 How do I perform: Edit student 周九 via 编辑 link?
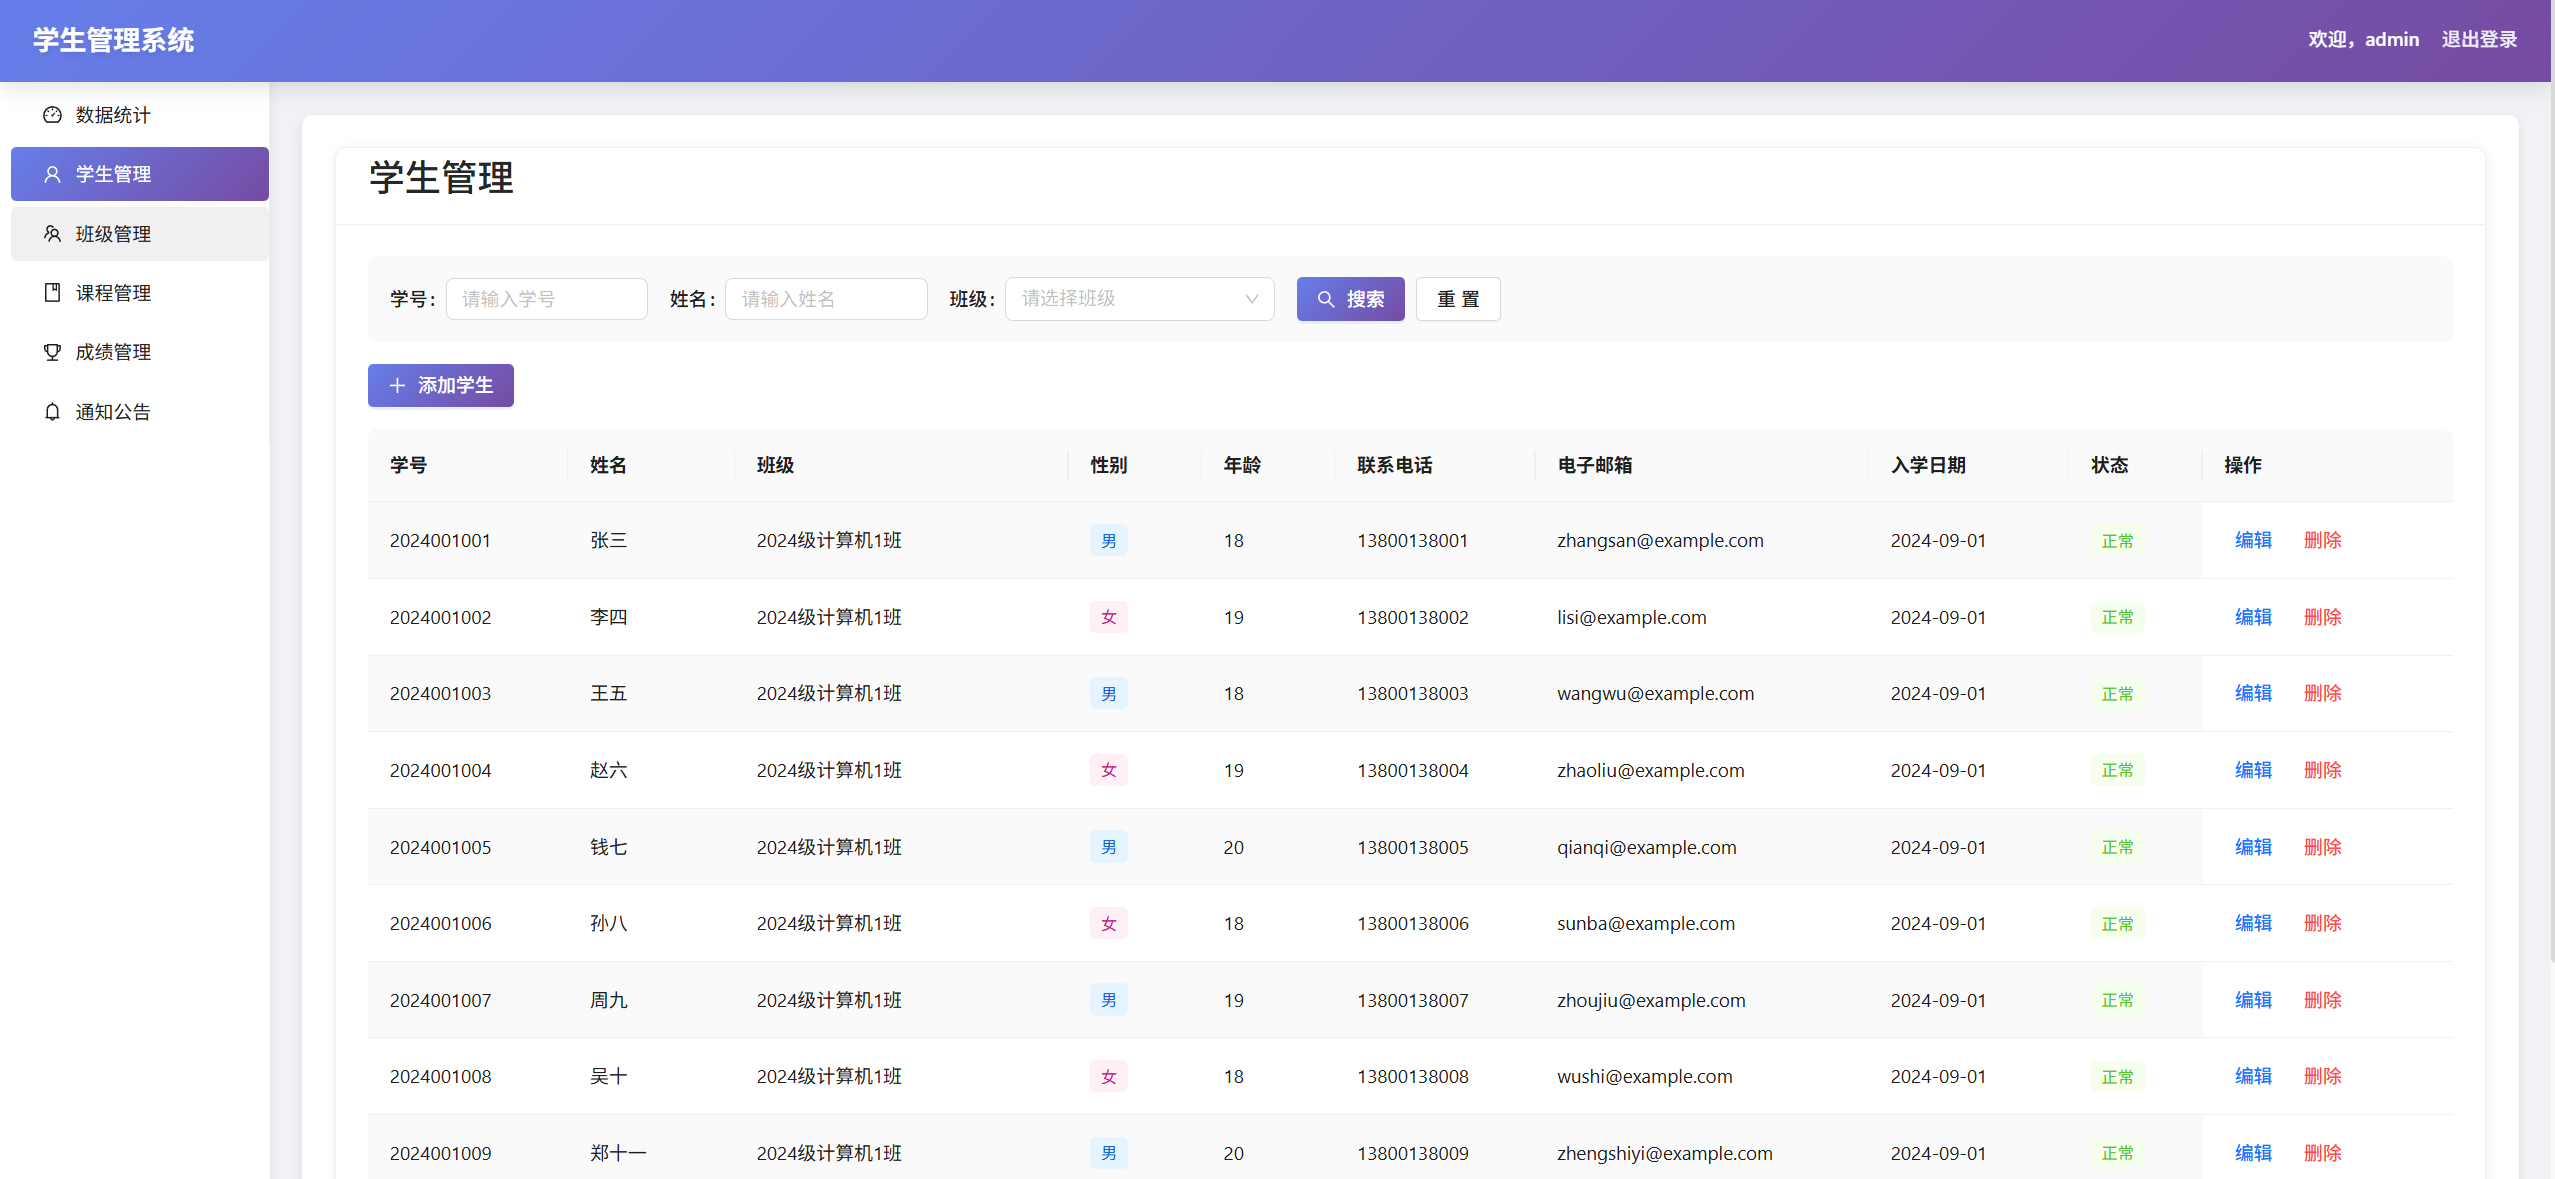pyautogui.click(x=2253, y=1000)
